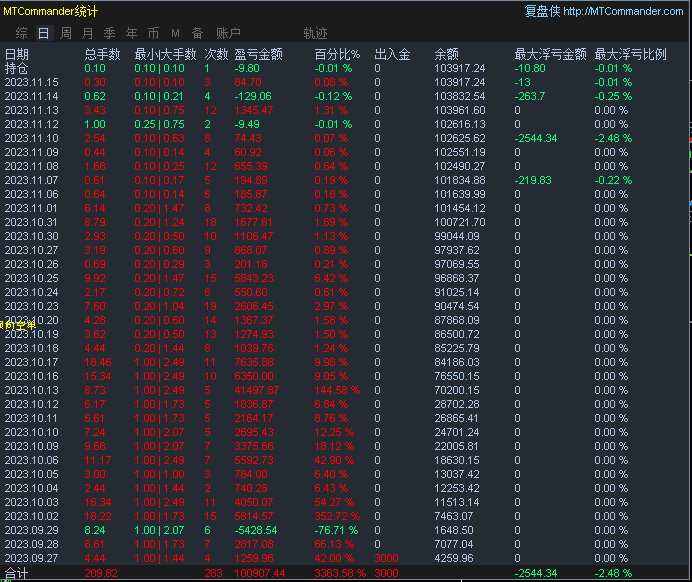Click profit 1345.47 on 2023.11.13
Viewport: 692px width, 582px height.
click(x=254, y=110)
